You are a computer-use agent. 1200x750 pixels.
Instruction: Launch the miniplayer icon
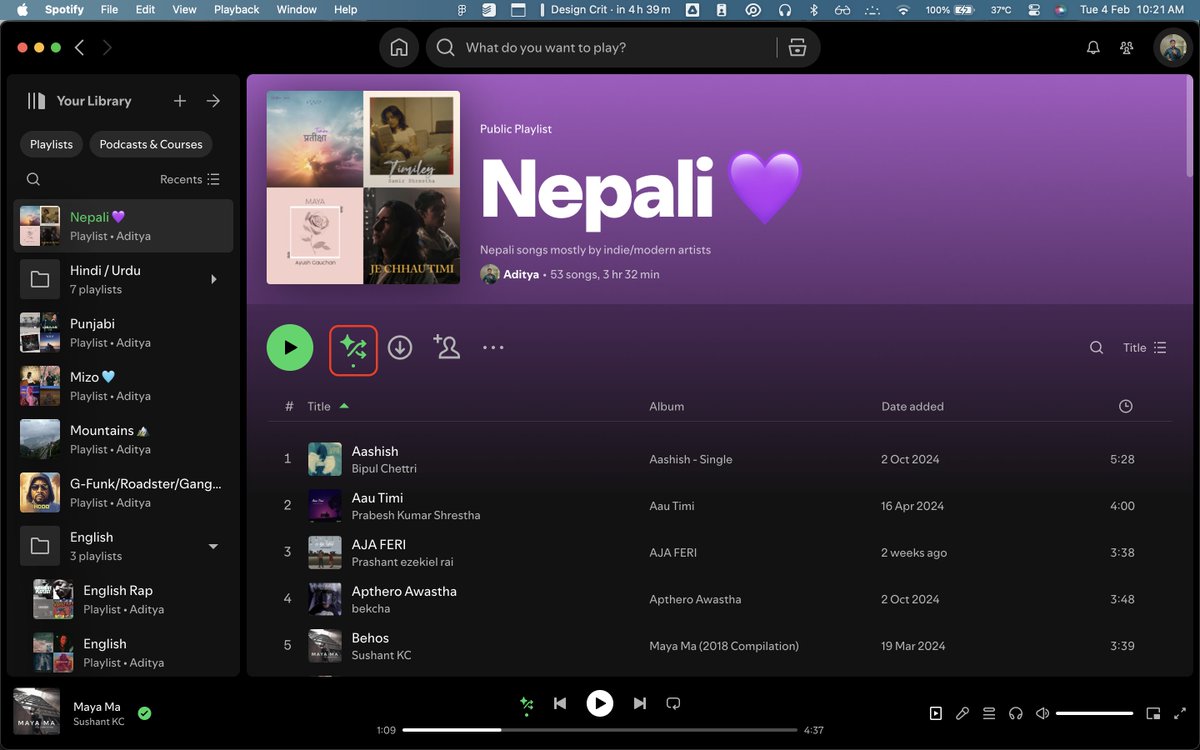point(1153,713)
